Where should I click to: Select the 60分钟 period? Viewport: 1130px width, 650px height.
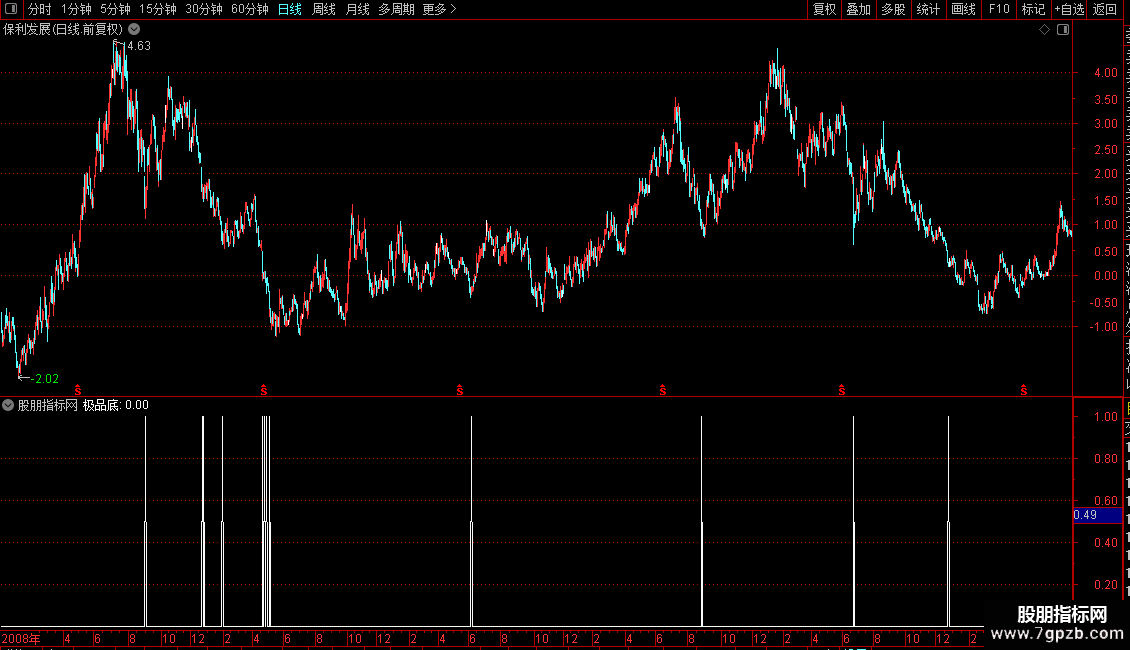(249, 9)
